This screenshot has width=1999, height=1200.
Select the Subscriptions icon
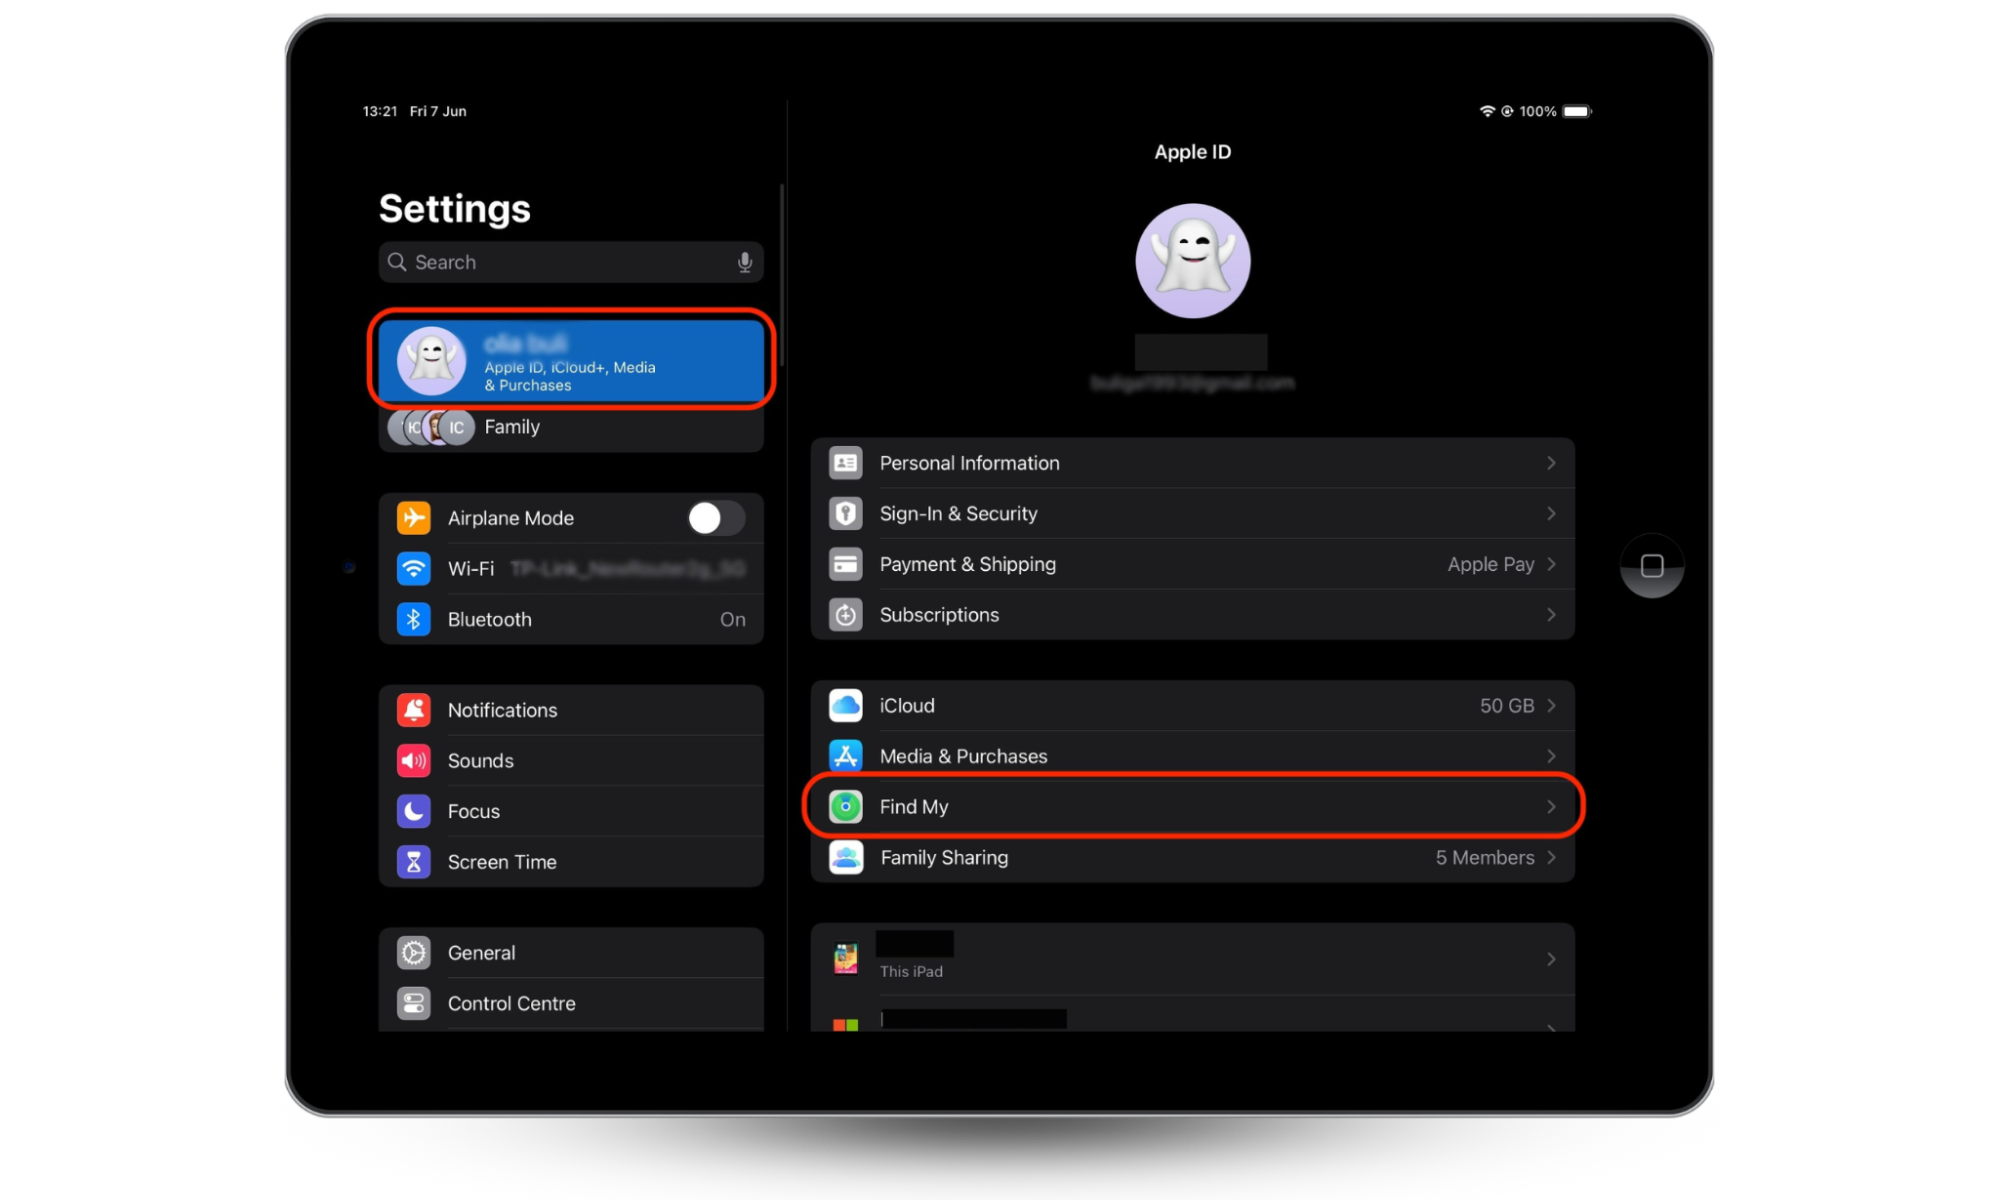click(845, 614)
